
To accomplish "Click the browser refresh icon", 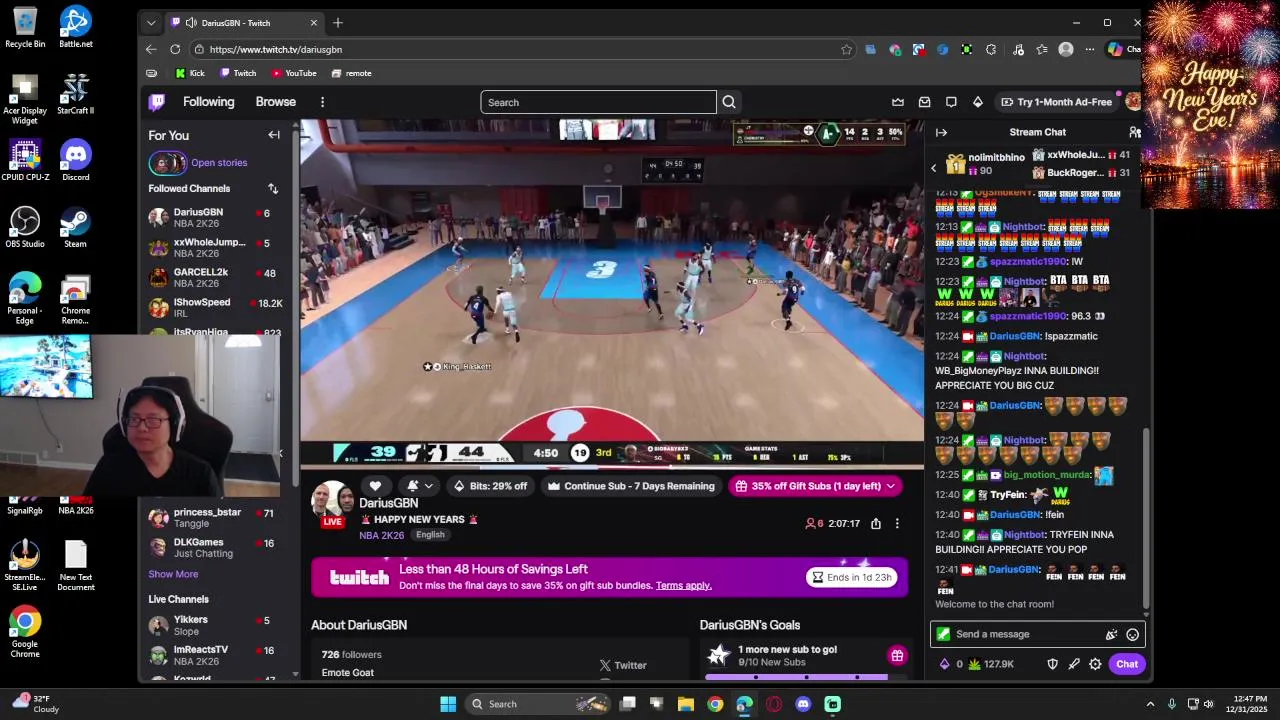I will [175, 49].
